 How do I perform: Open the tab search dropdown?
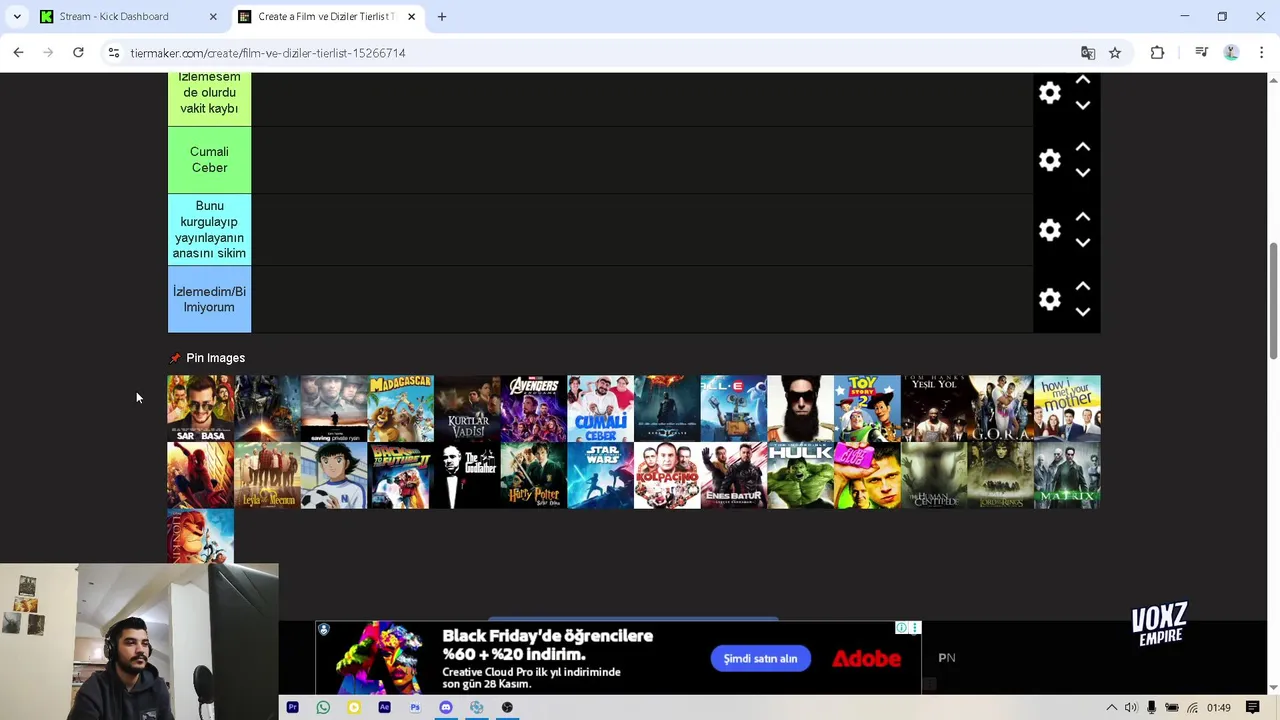17,16
